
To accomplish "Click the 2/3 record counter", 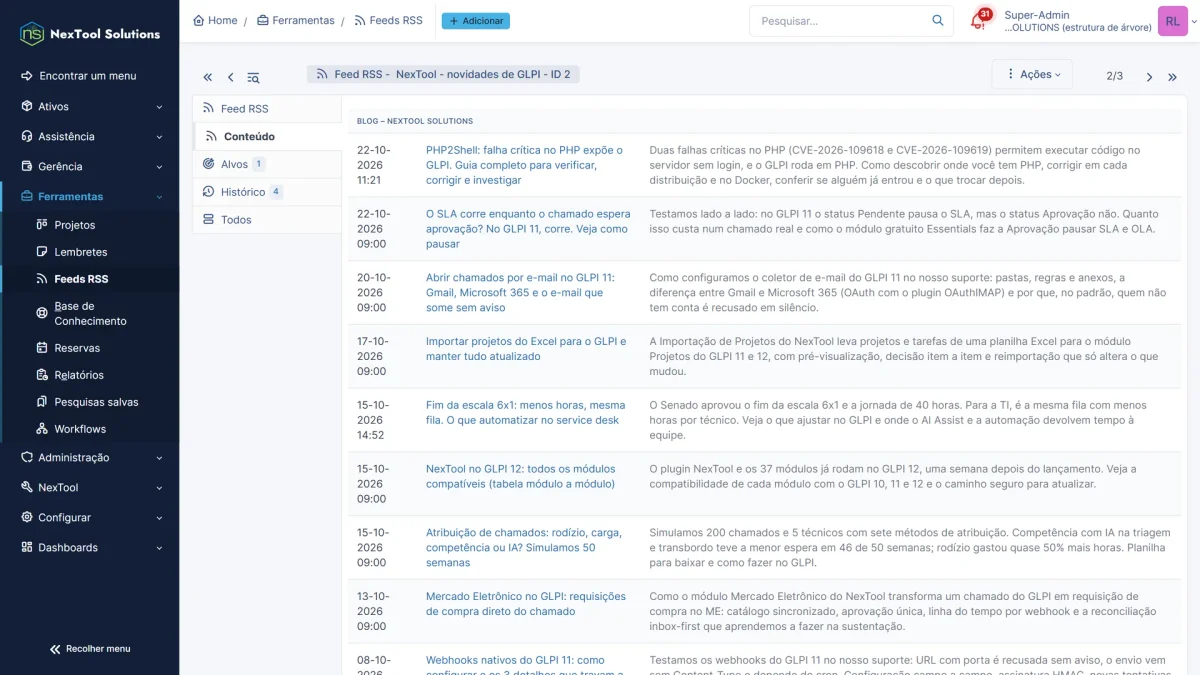I will pyautogui.click(x=1114, y=76).
